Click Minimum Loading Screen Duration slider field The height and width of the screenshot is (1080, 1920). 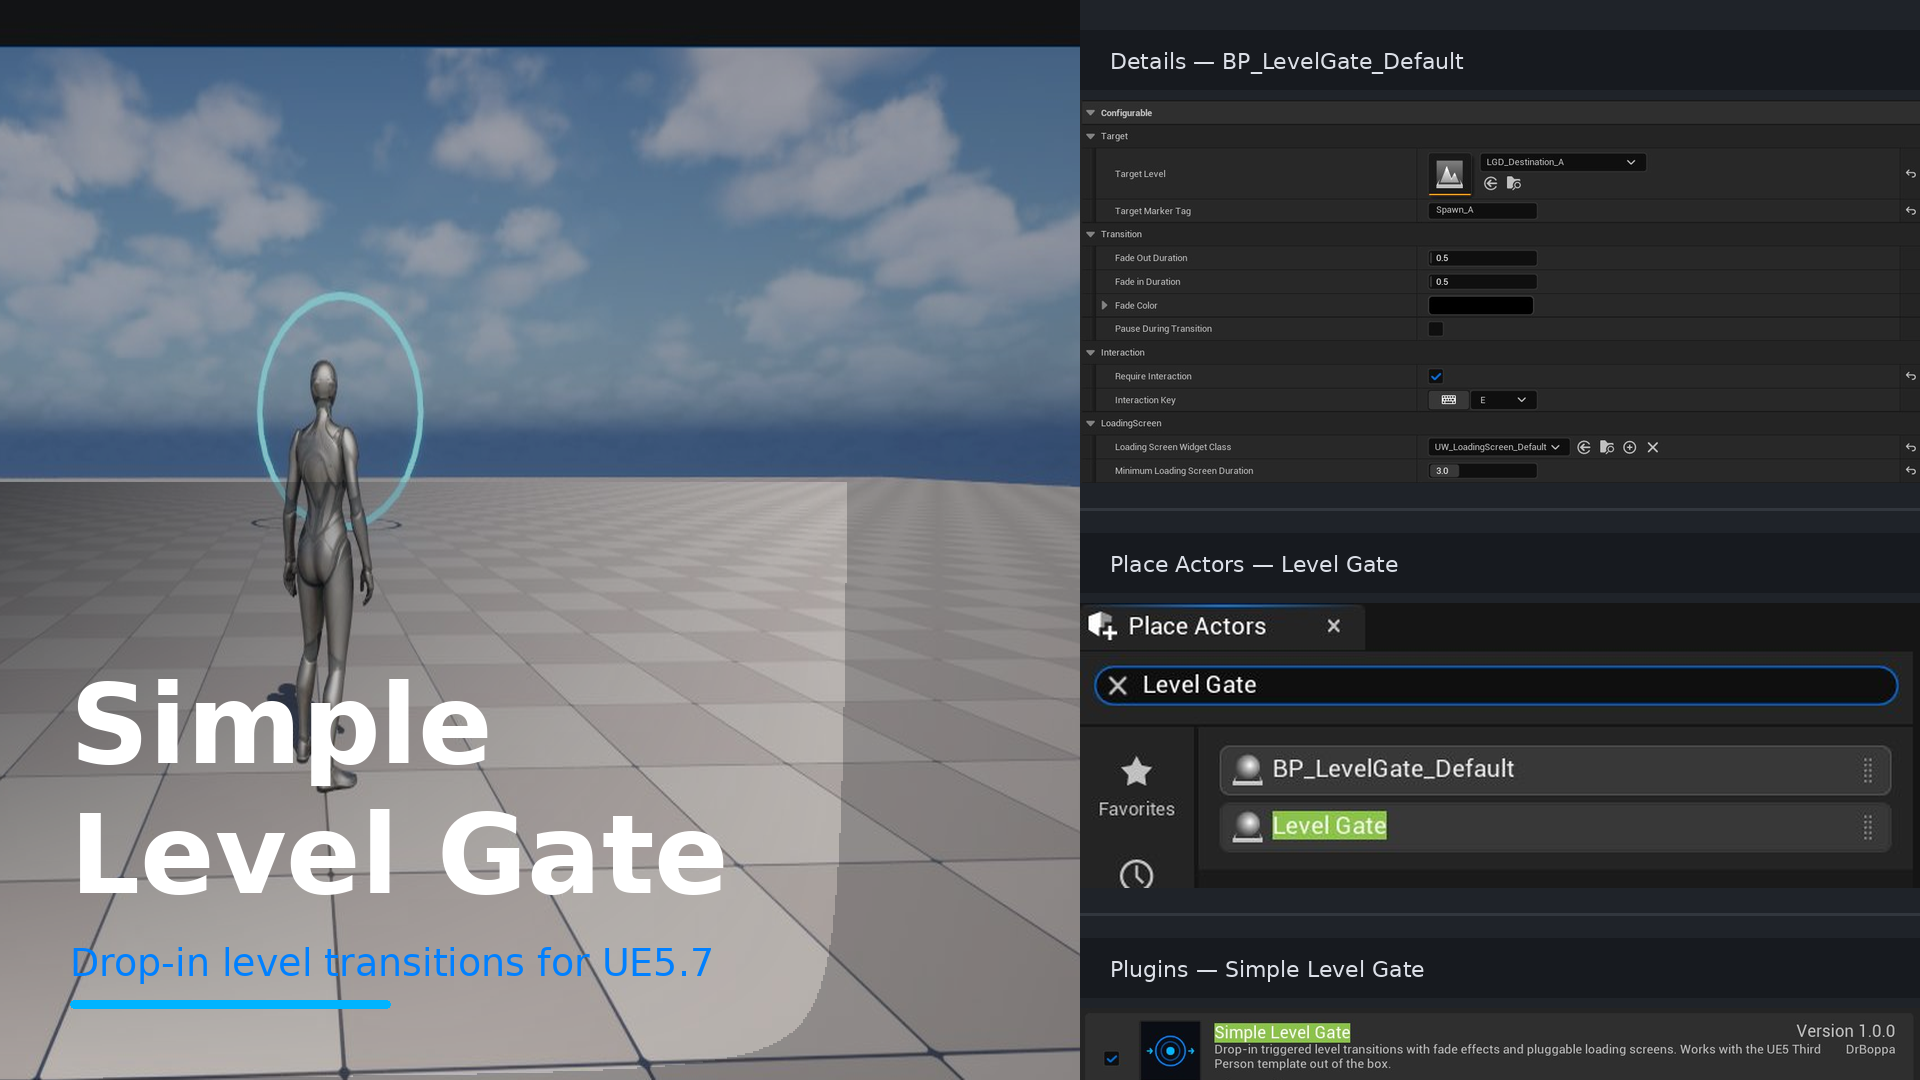1482,470
